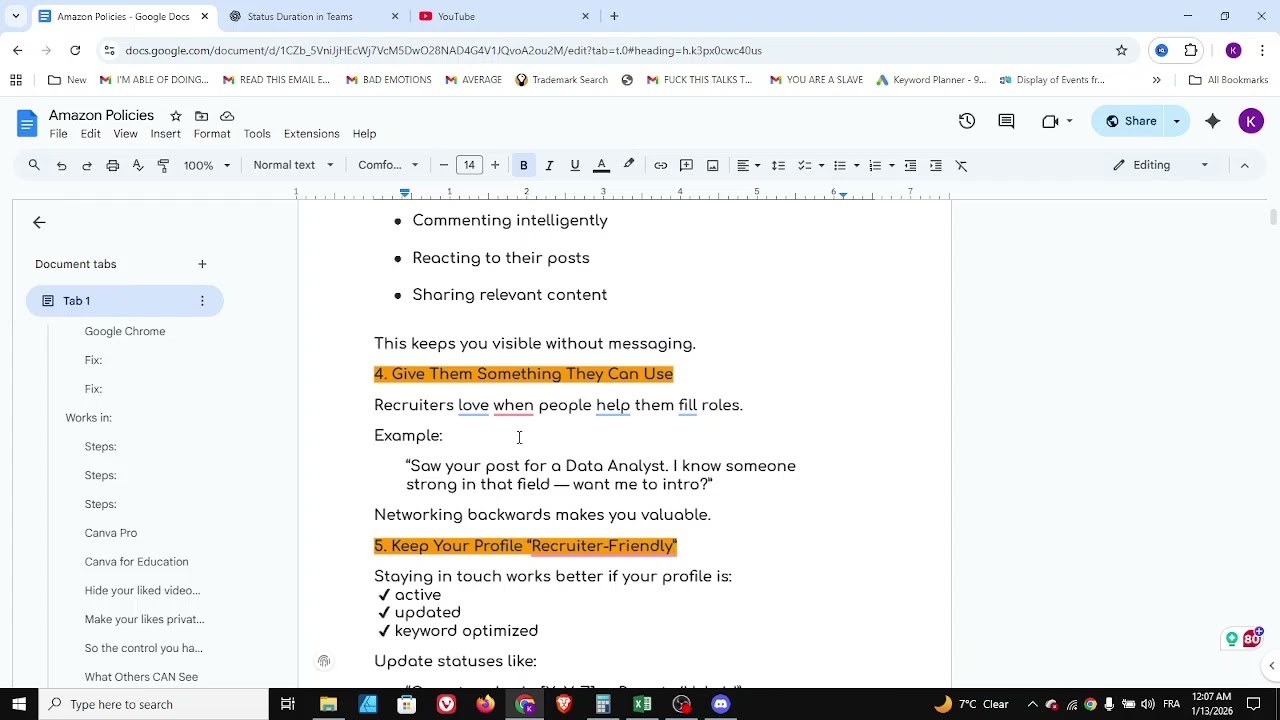Move the document to a folder

tap(201, 116)
